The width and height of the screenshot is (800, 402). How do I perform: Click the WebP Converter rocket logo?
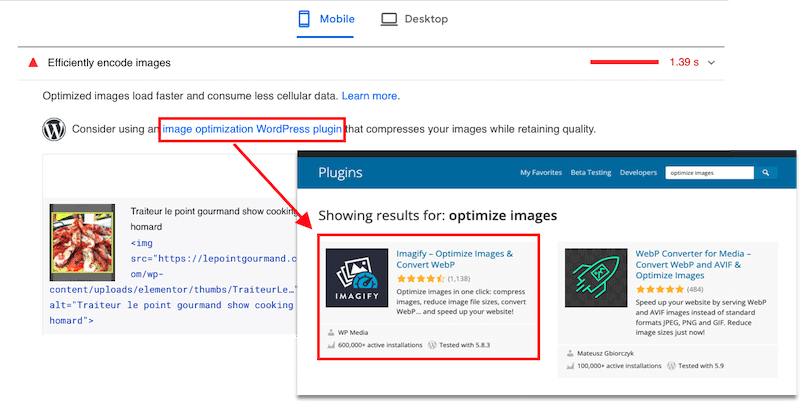pyautogui.click(x=596, y=278)
